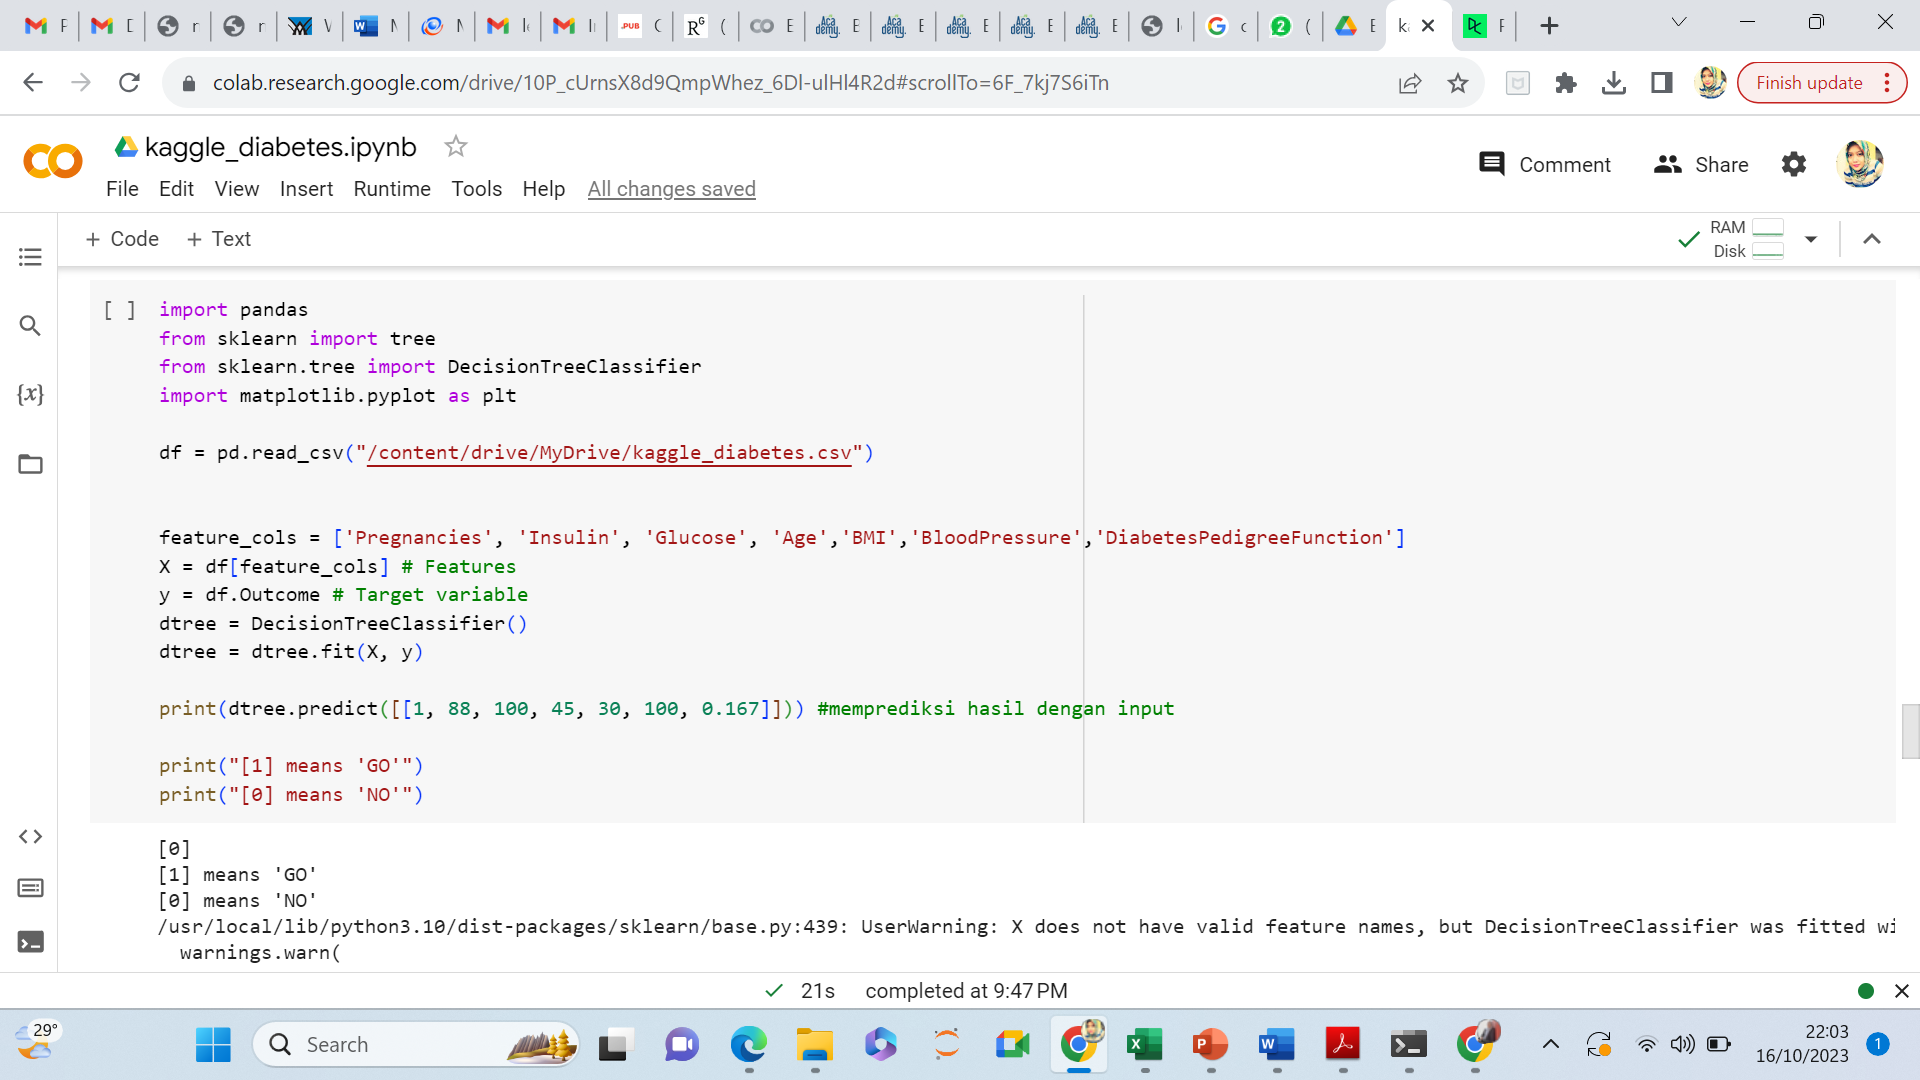Click the kaggle_diabetes.csv file path link

click(609, 453)
